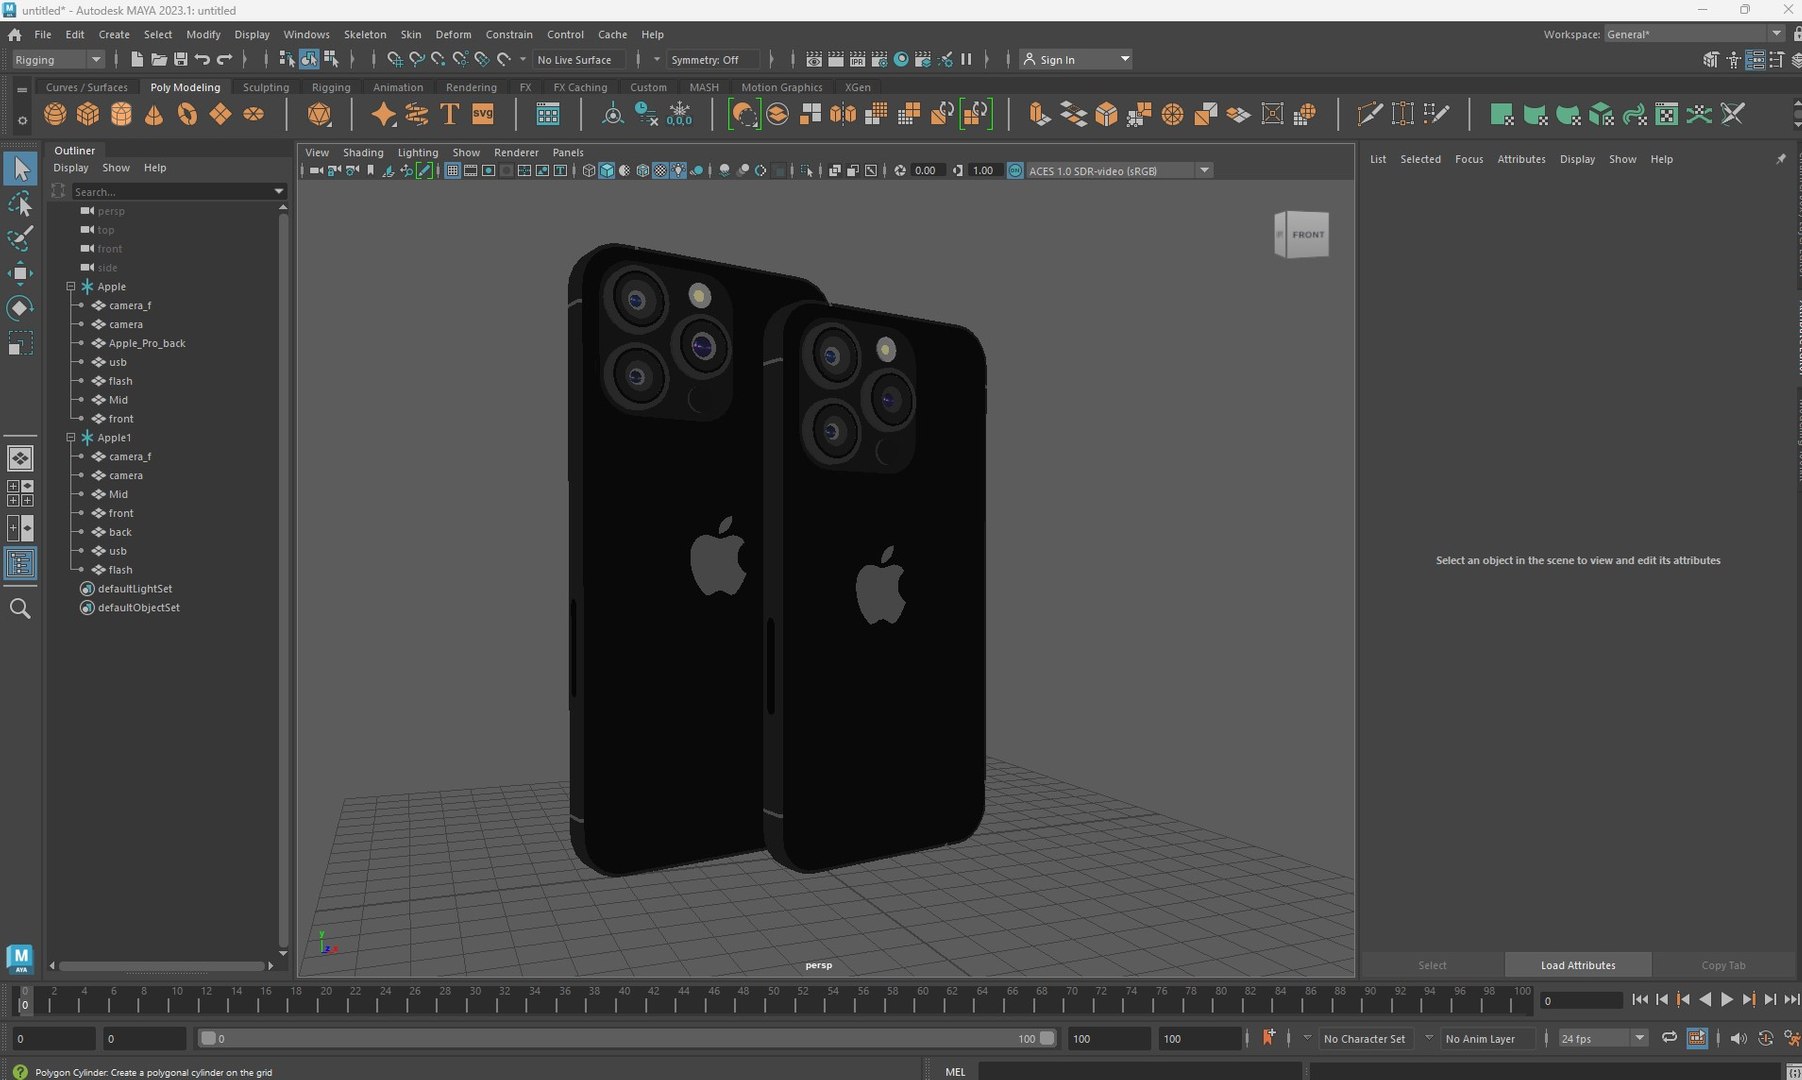This screenshot has height=1080, width=1802.
Task: Open the No Live Surface dropdown
Action: (579, 60)
